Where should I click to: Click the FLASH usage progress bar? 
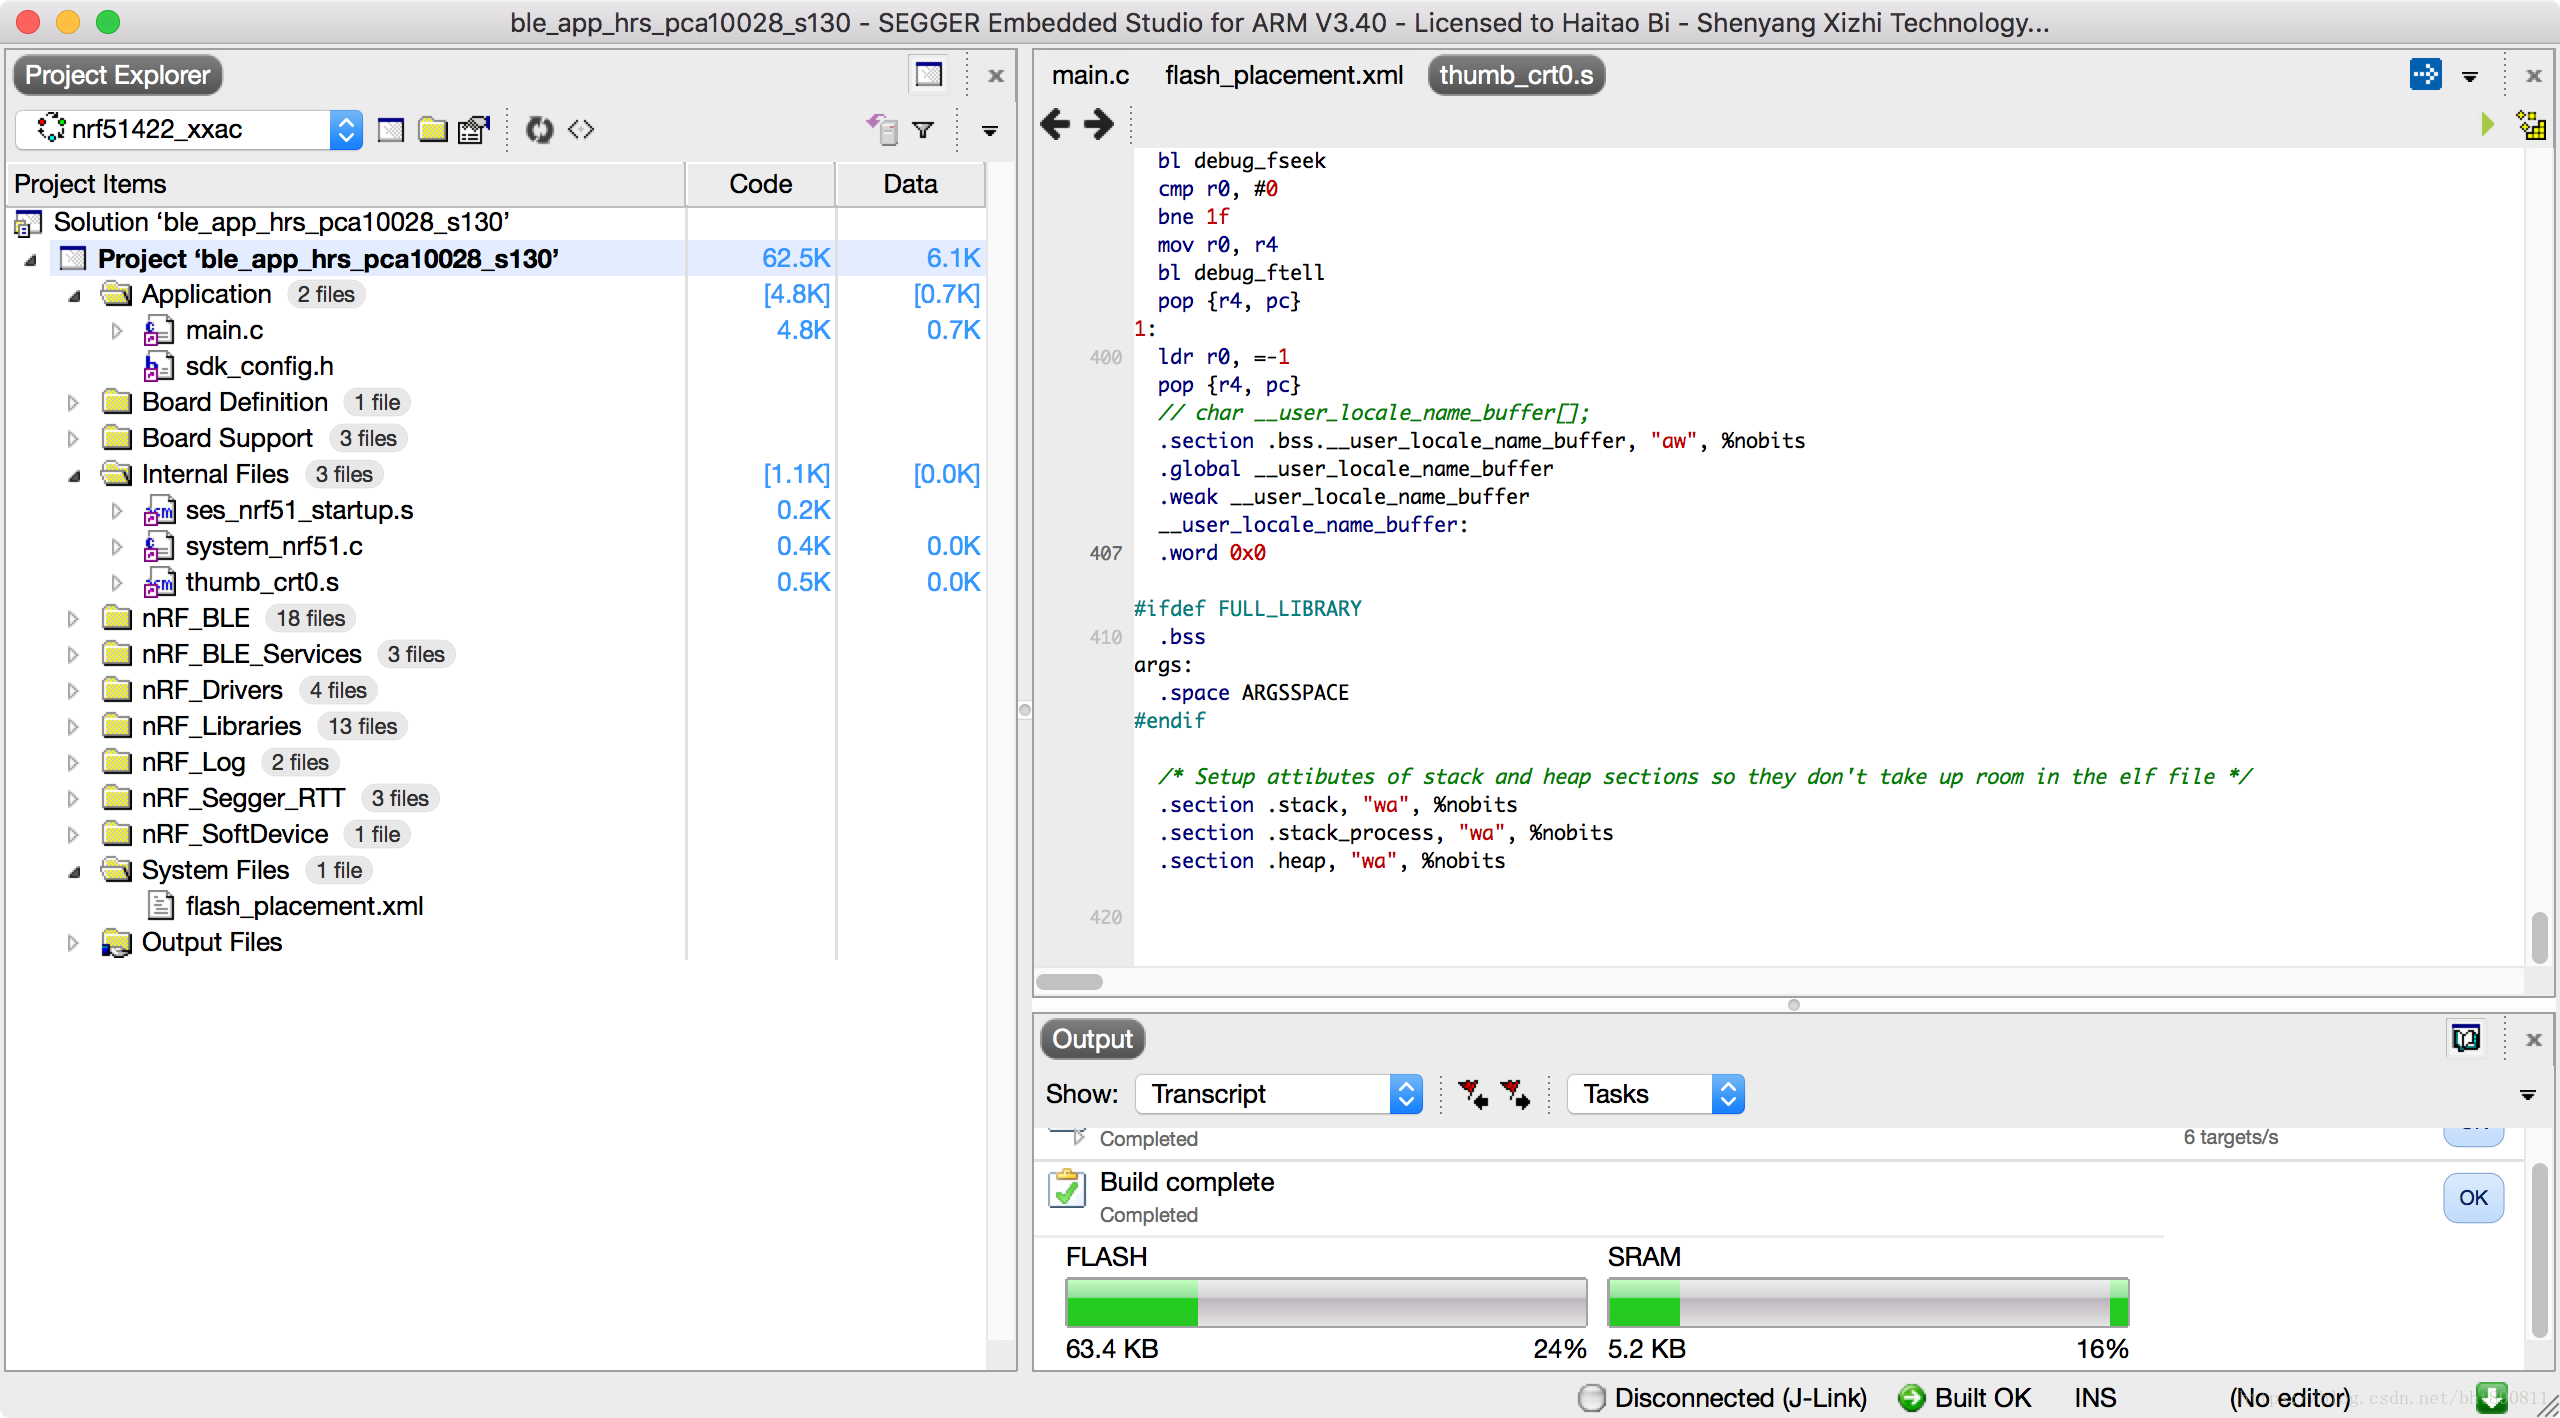pos(1326,1303)
